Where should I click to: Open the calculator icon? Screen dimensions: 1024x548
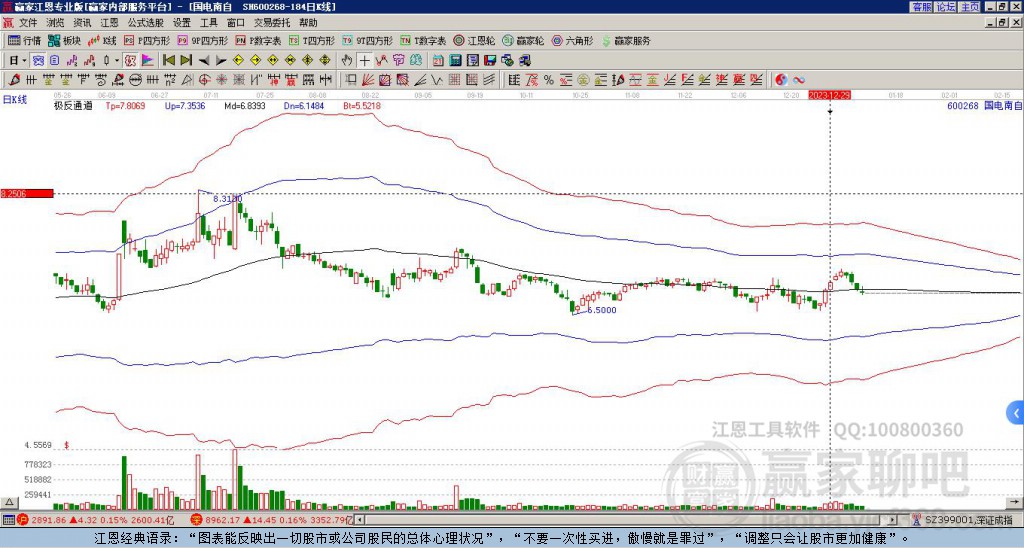(455, 61)
